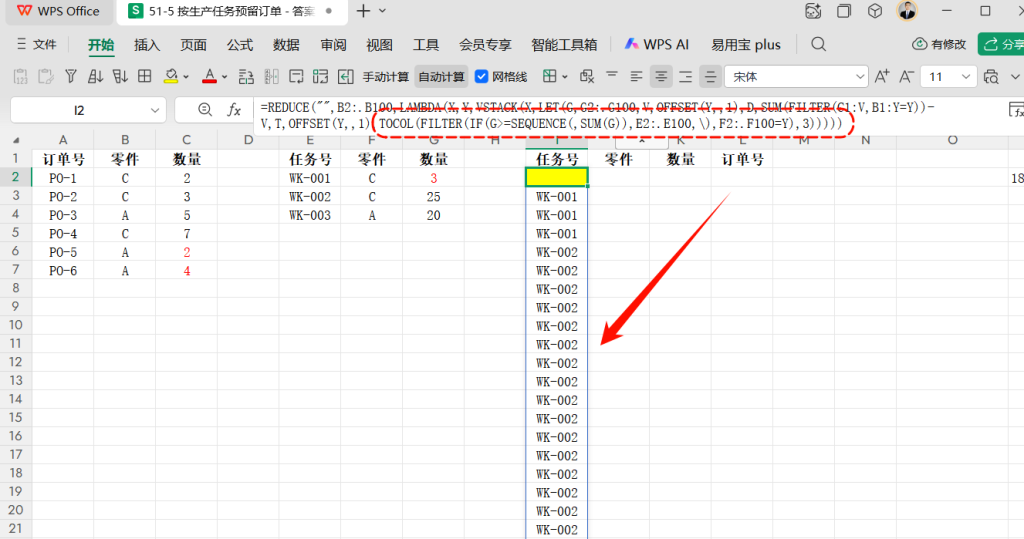Open the user profile avatar
The width and height of the screenshot is (1024, 539).
point(907,10)
